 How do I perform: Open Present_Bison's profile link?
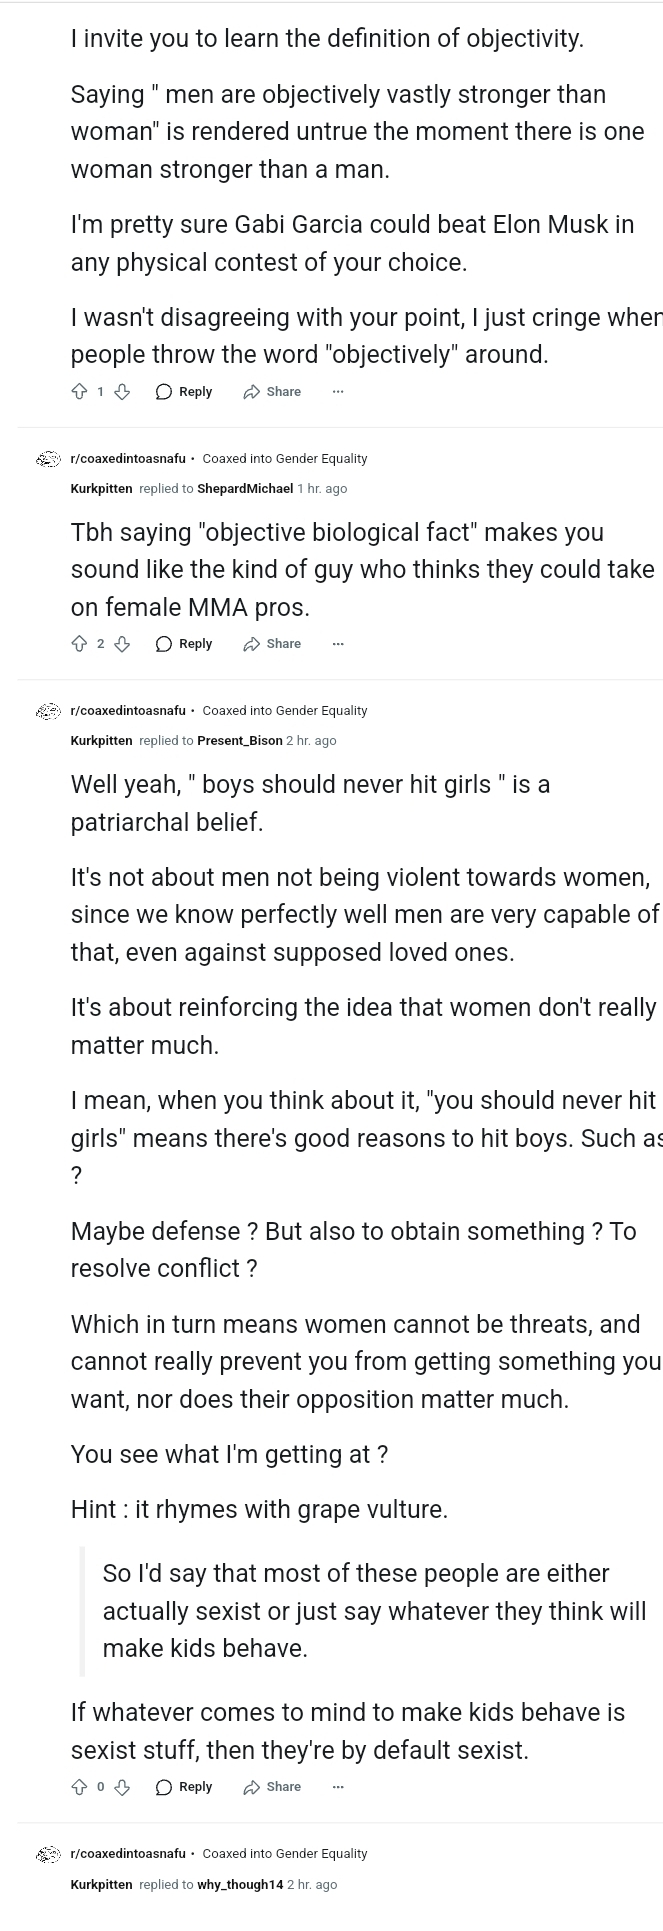tap(240, 741)
